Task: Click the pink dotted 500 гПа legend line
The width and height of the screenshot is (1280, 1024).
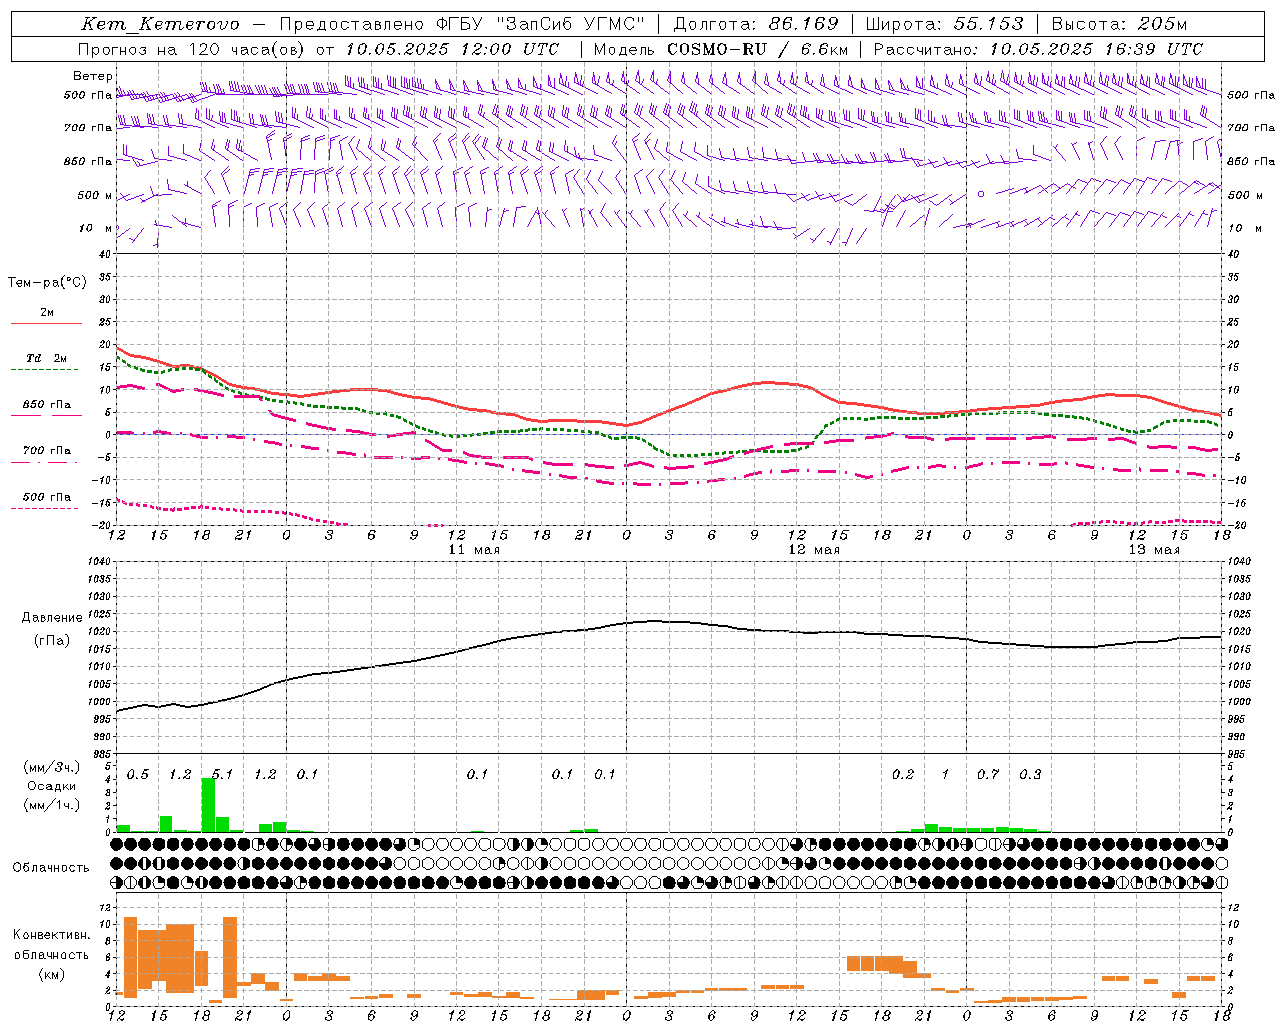Action: (44, 508)
